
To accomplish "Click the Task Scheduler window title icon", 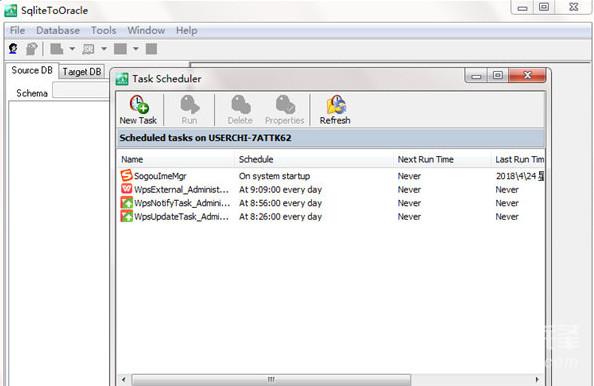I will click(x=122, y=79).
